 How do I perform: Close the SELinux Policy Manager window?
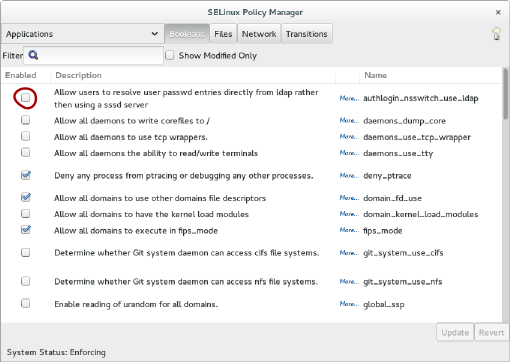coord(498,12)
